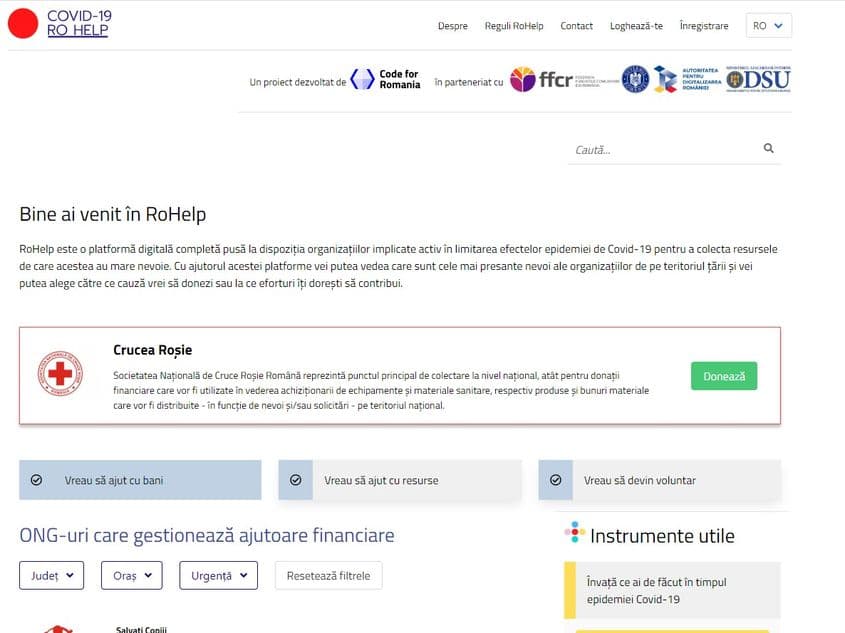Select the 'Vreau să ajut cu resurse' option
The width and height of the screenshot is (845, 633).
[x=399, y=480]
